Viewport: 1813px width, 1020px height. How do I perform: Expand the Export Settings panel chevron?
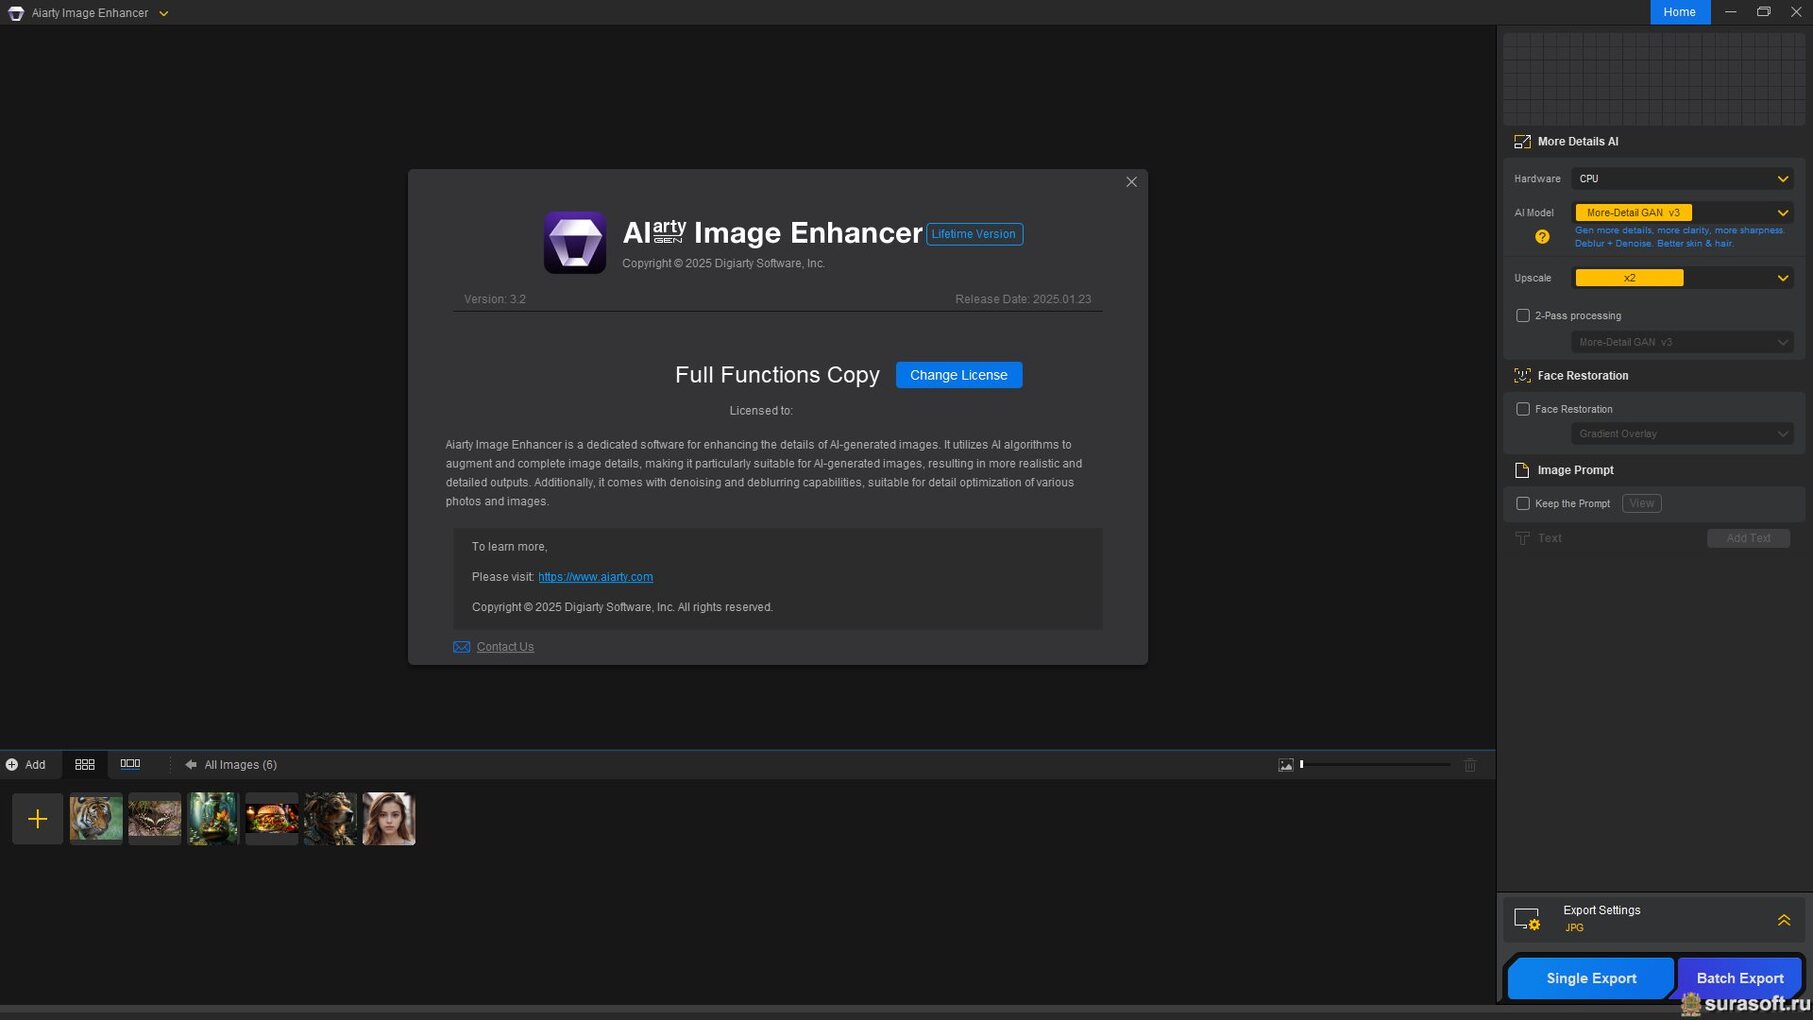(1783, 920)
